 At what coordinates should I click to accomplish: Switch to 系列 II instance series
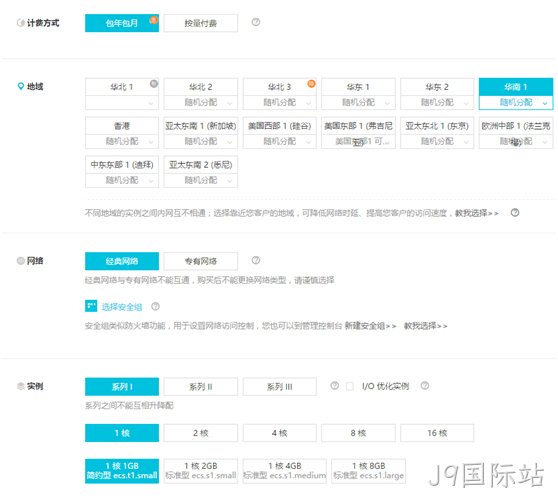coord(201,387)
